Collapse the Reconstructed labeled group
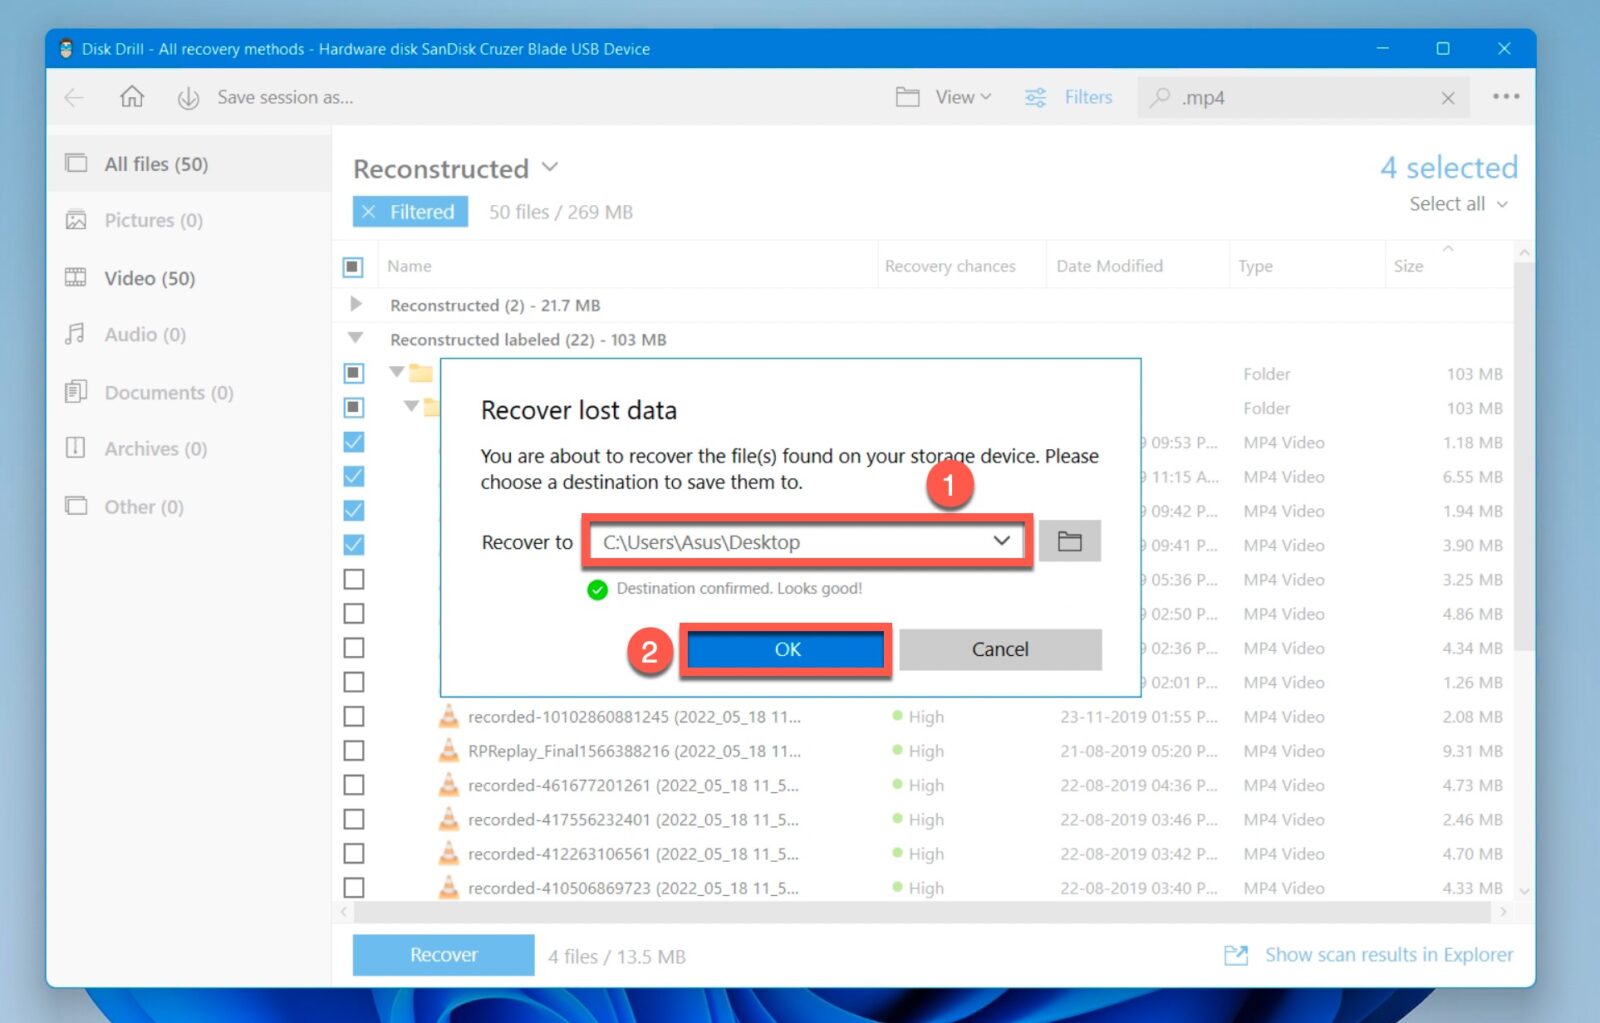1600x1023 pixels. 355,339
